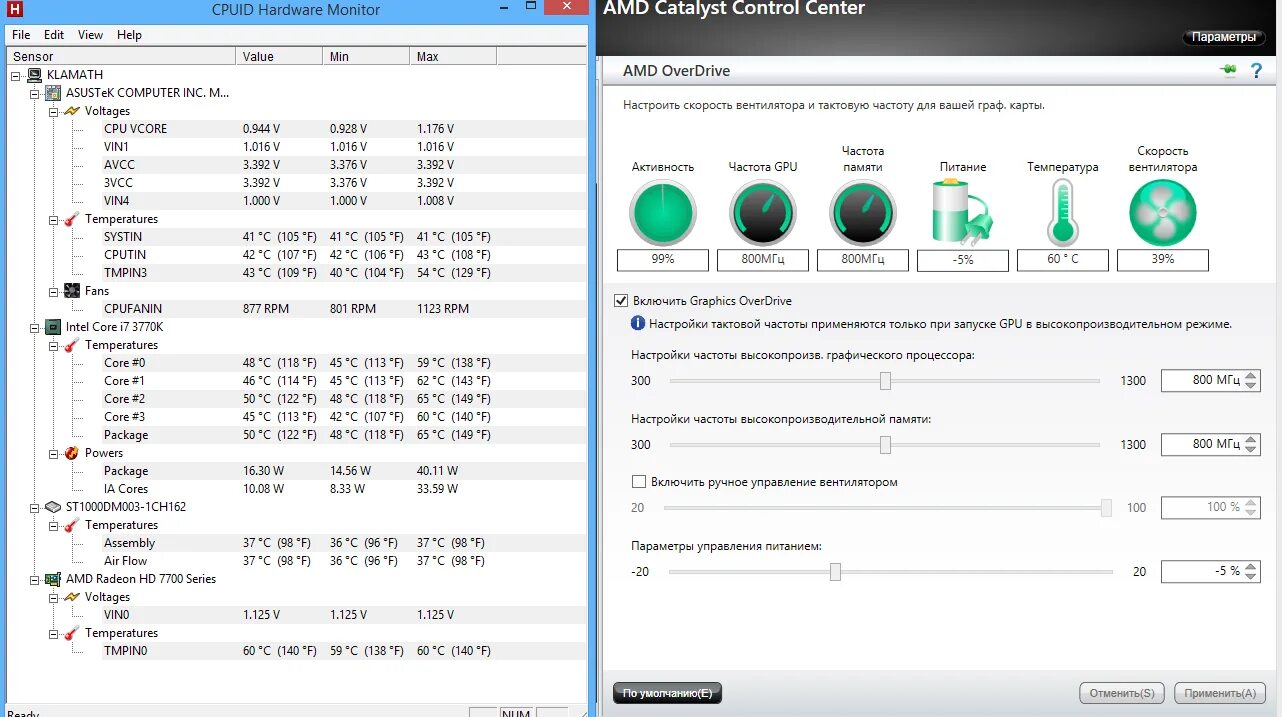Click the KLAMATH computer icon
The height and width of the screenshot is (717, 1282).
pos(34,75)
